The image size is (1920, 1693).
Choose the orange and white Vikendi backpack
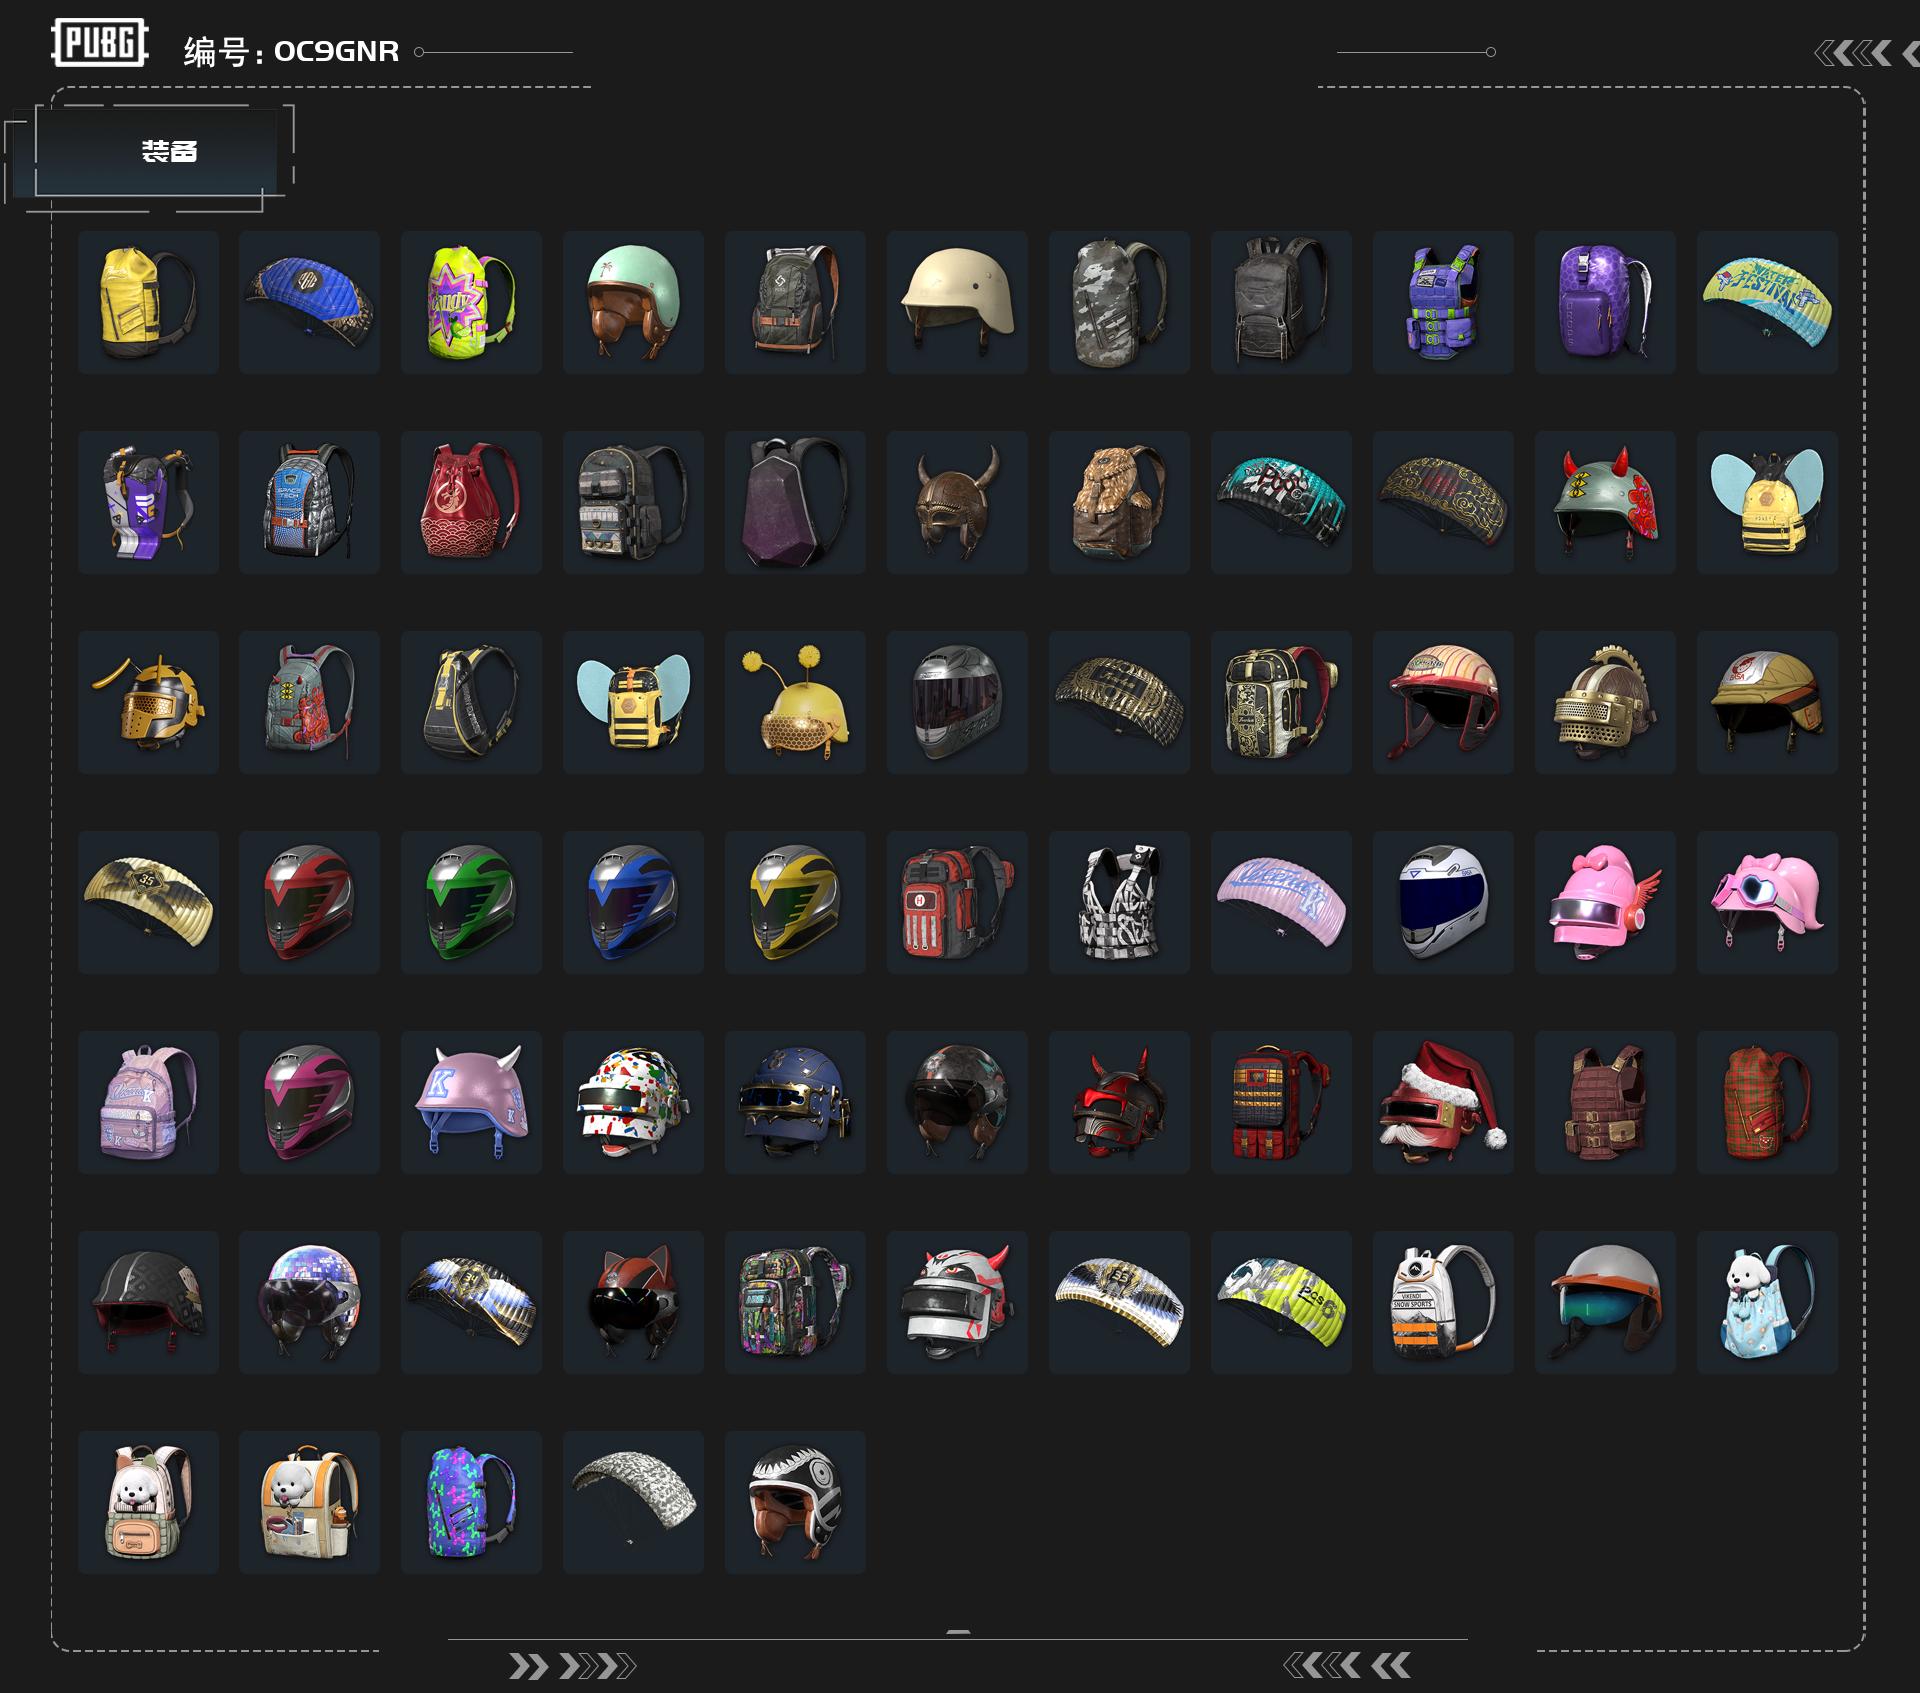point(1443,1302)
